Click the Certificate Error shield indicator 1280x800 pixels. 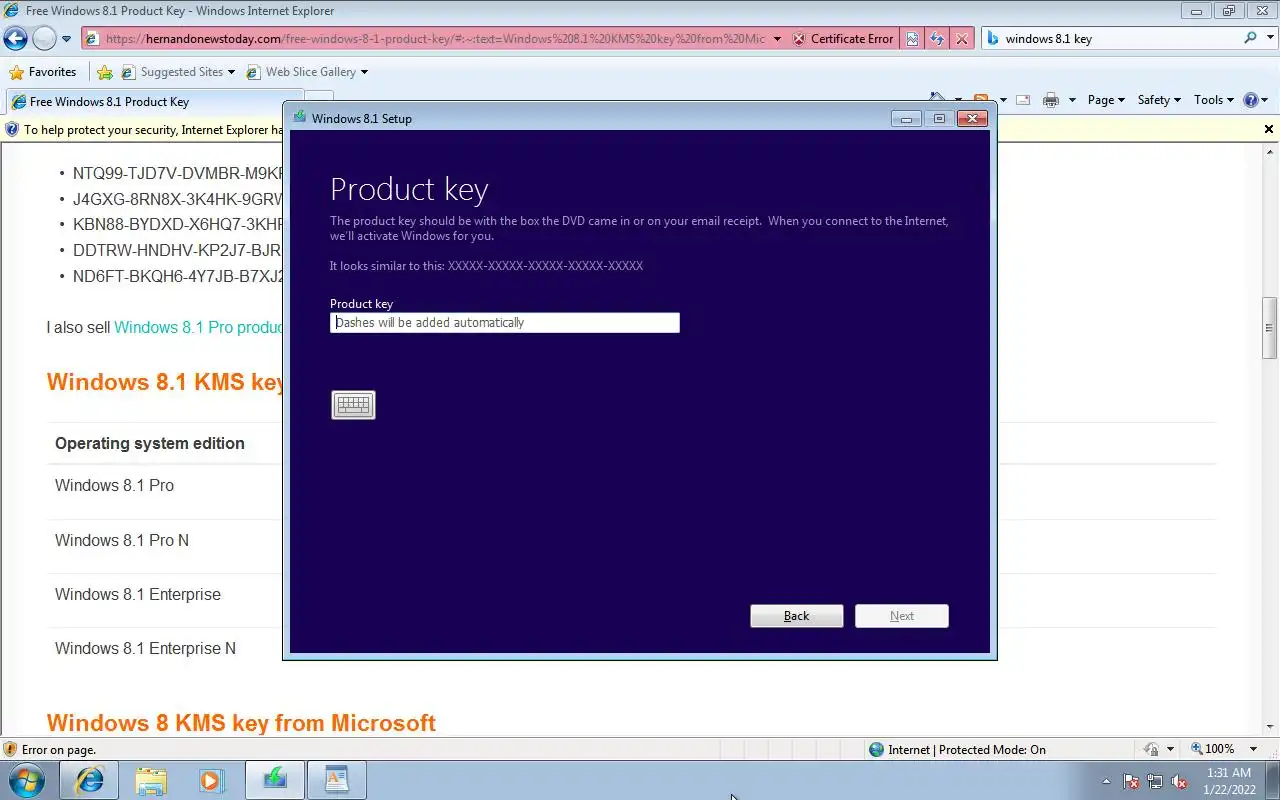pos(842,39)
